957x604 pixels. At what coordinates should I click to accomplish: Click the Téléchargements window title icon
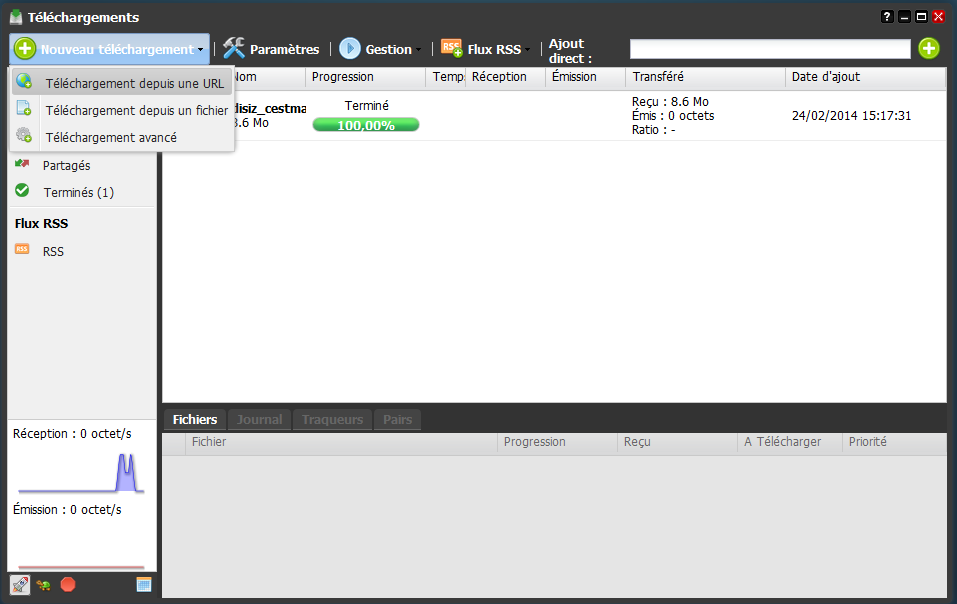point(16,17)
